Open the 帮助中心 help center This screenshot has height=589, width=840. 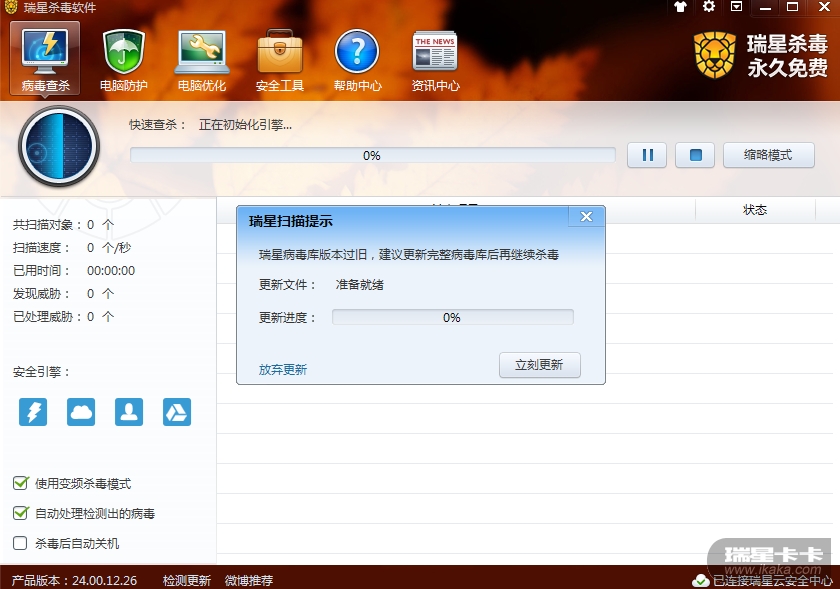[x=357, y=58]
